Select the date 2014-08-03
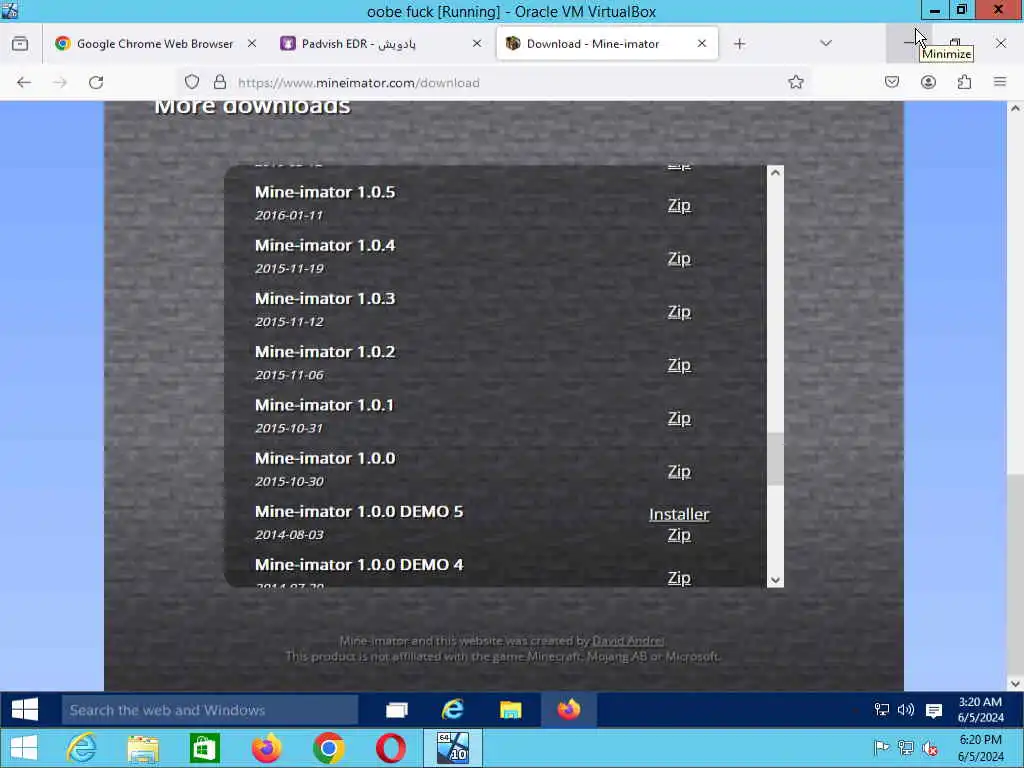 tap(289, 535)
